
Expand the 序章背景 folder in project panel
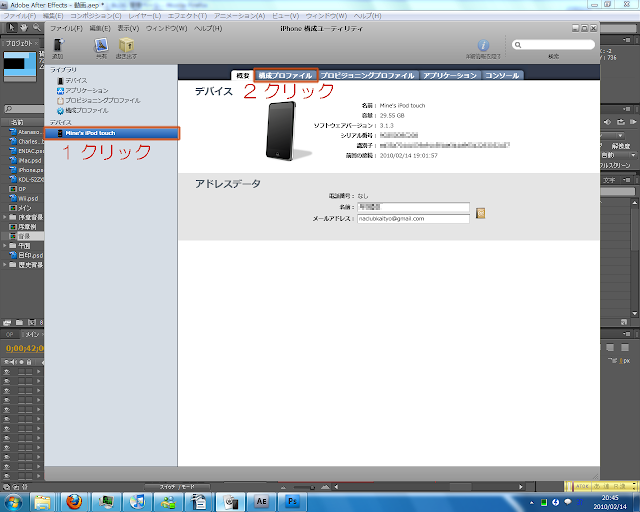point(4,217)
